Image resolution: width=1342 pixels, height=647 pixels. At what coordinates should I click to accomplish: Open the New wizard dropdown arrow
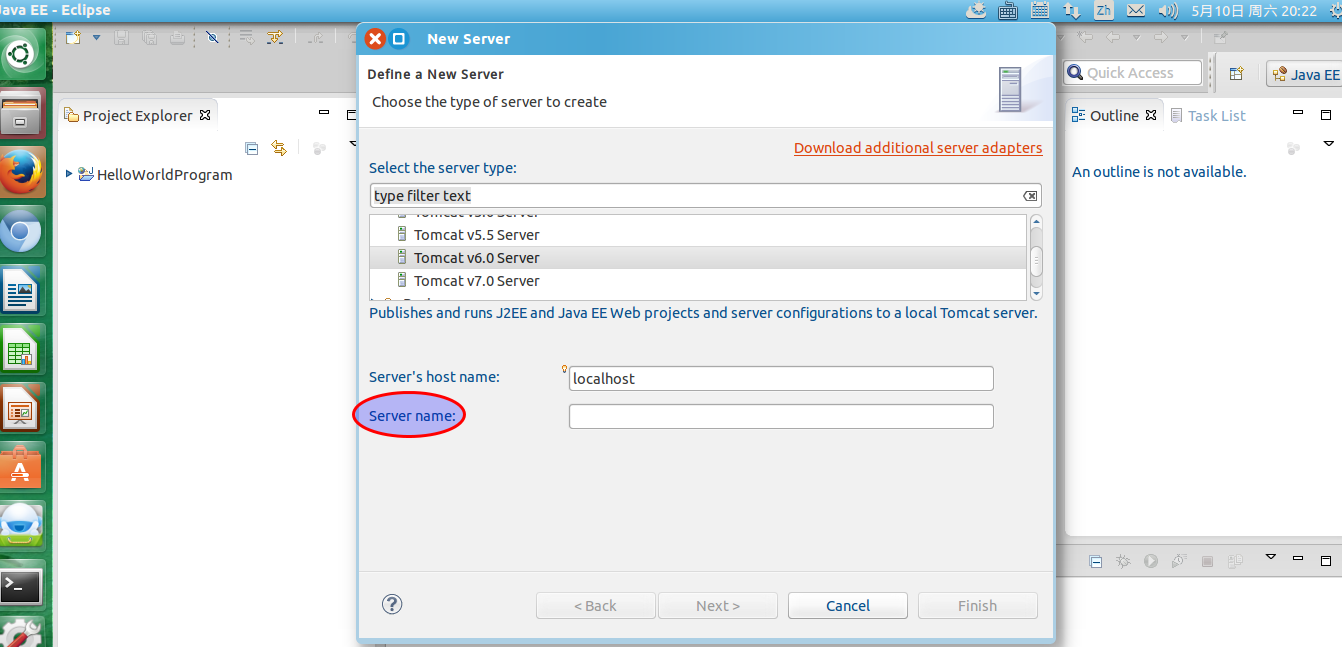pyautogui.click(x=96, y=38)
